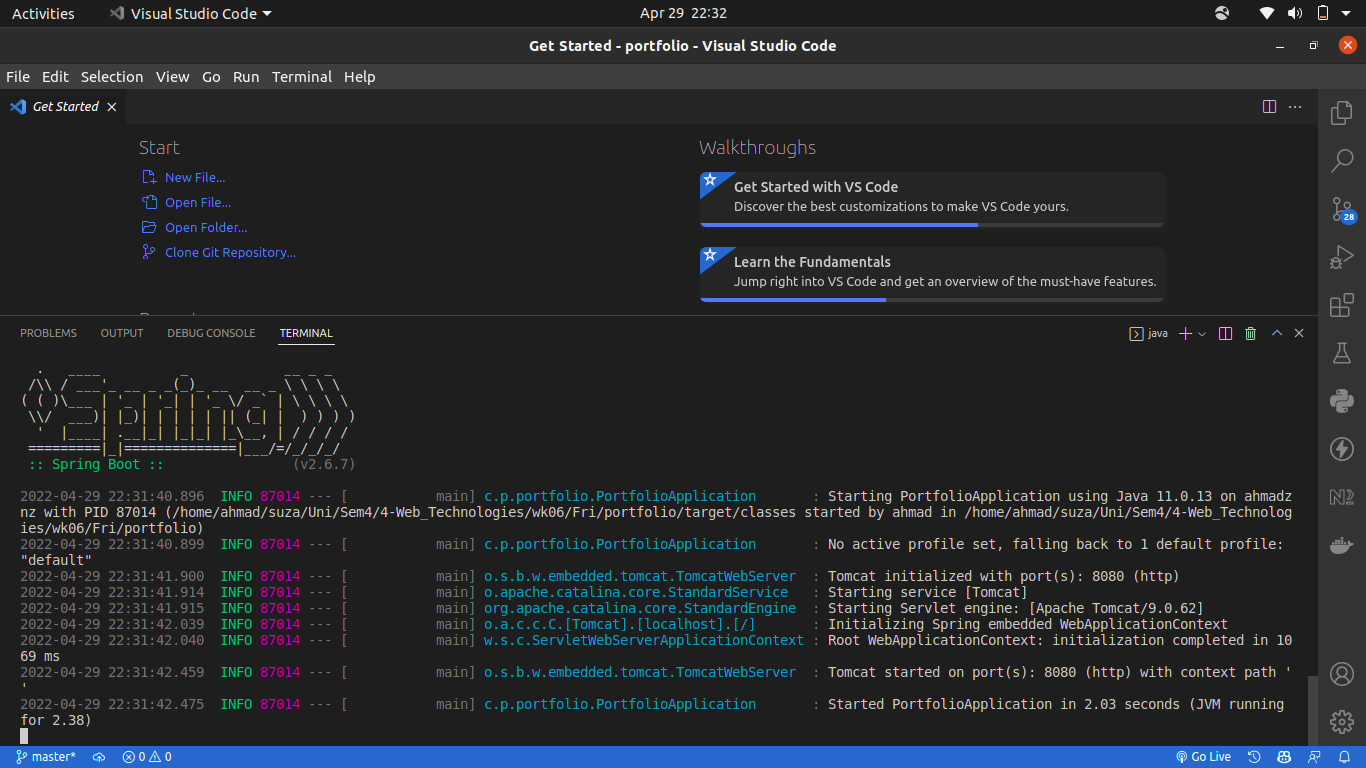Open the Run and Debug view
The width and height of the screenshot is (1366, 768).
click(x=1342, y=257)
